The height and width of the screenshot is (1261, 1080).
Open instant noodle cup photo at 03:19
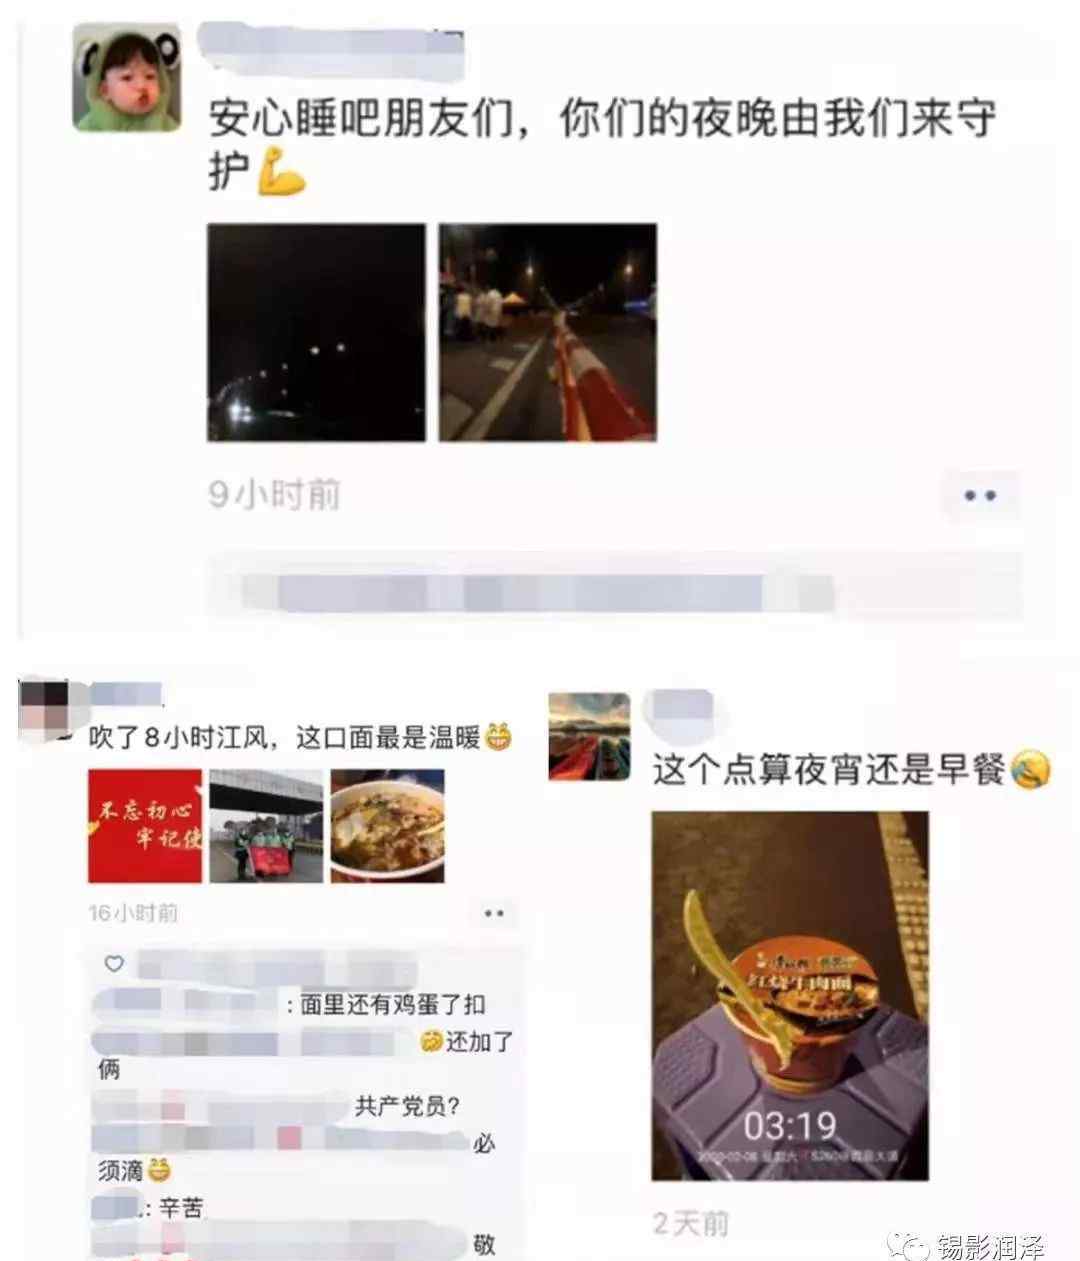pos(790,996)
